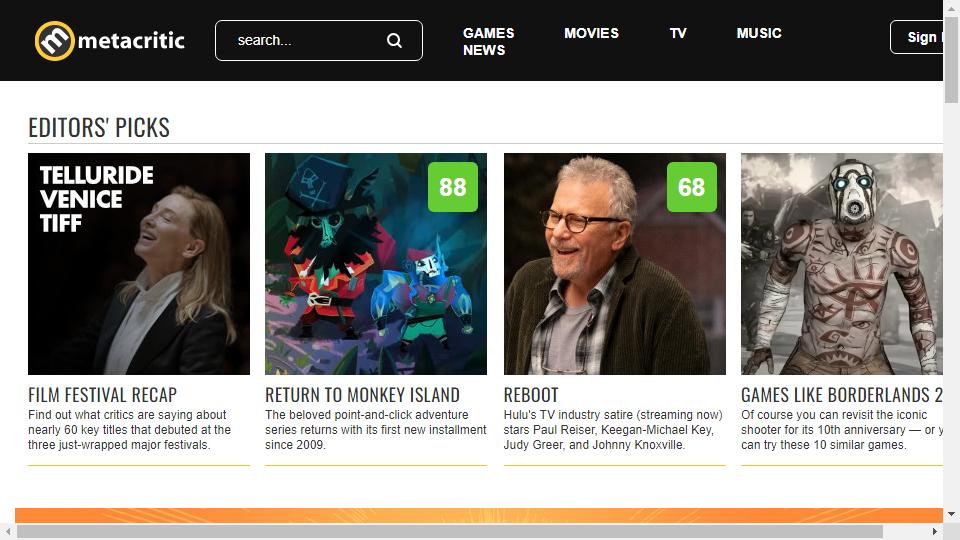
Task: Click the horizontal scrollbar right arrow
Action: [x=935, y=531]
